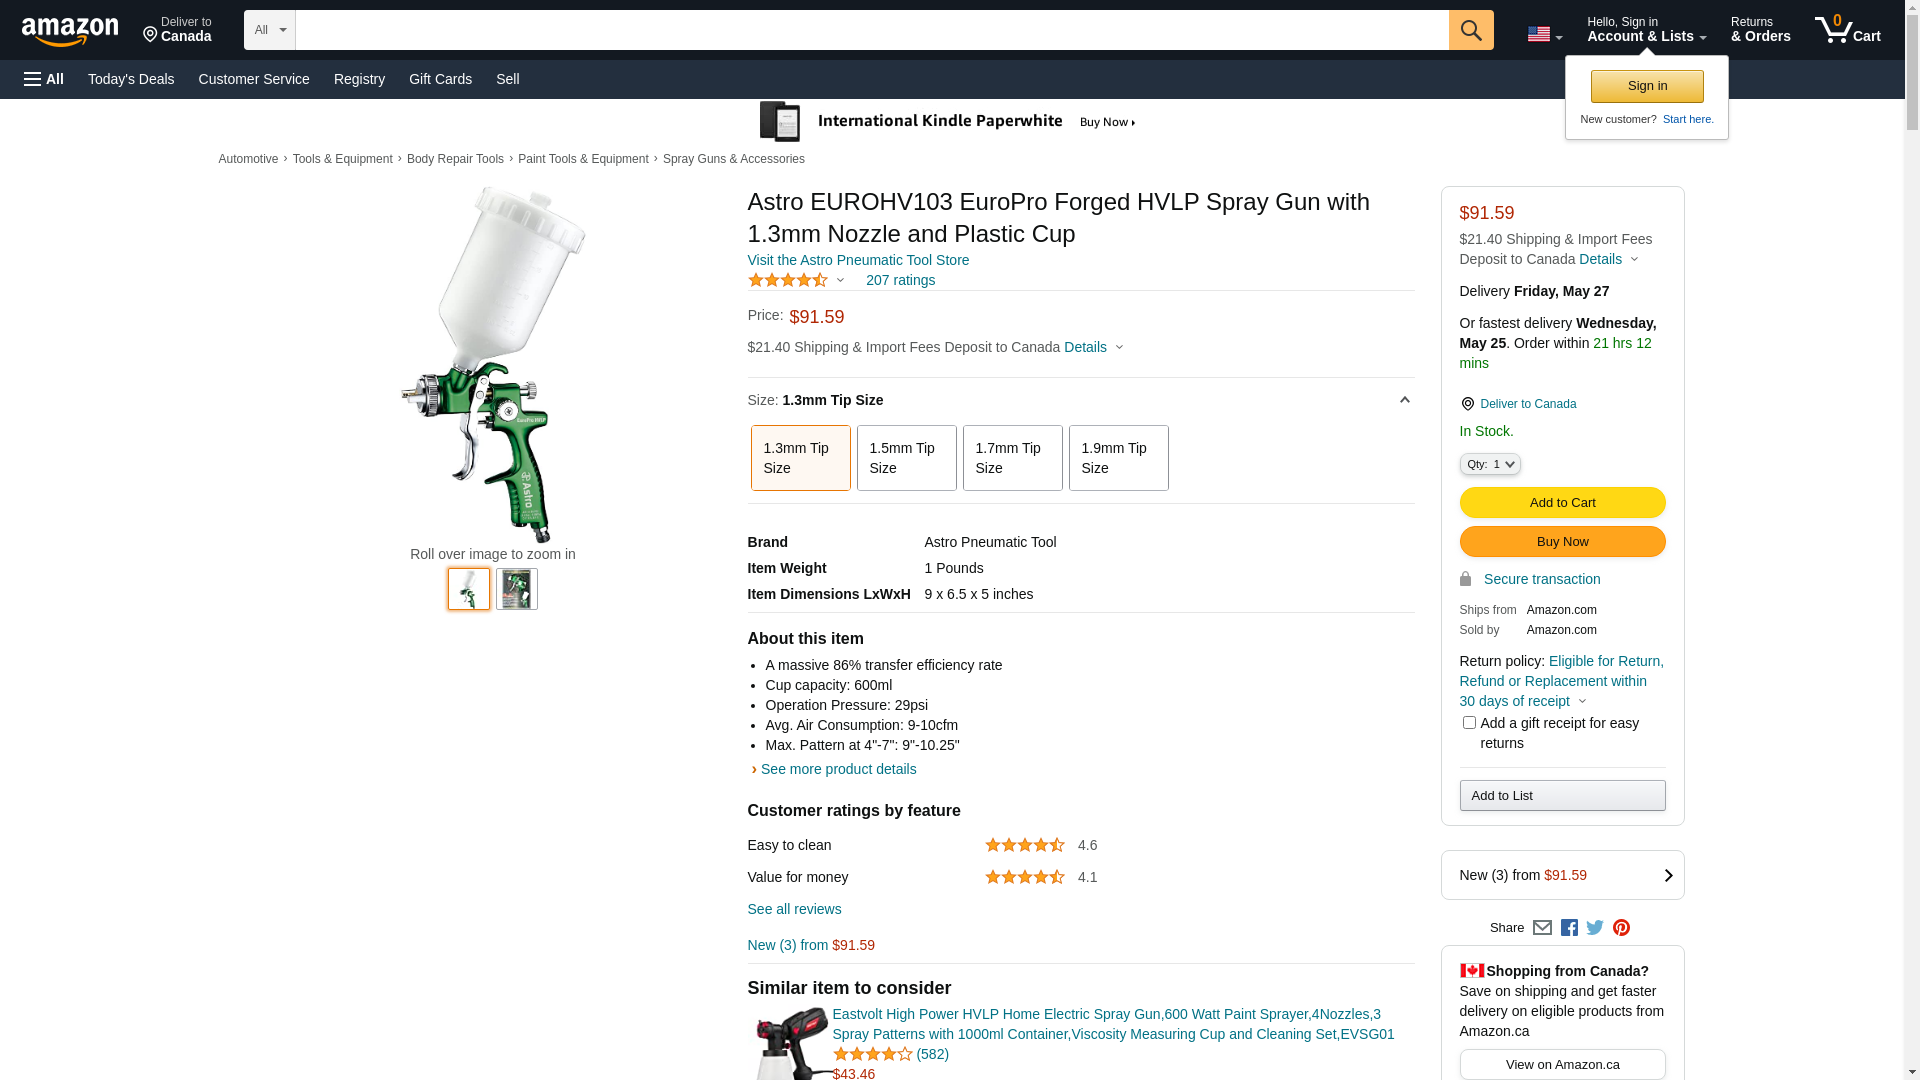Share product via email icon
Screen dimensions: 1920x1080
[1542, 928]
